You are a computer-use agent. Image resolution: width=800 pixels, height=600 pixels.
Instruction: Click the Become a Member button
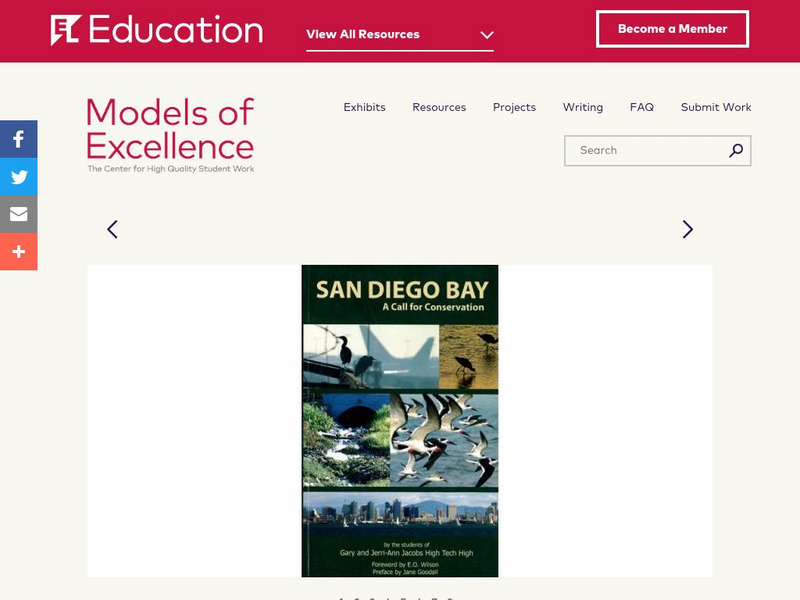click(672, 29)
